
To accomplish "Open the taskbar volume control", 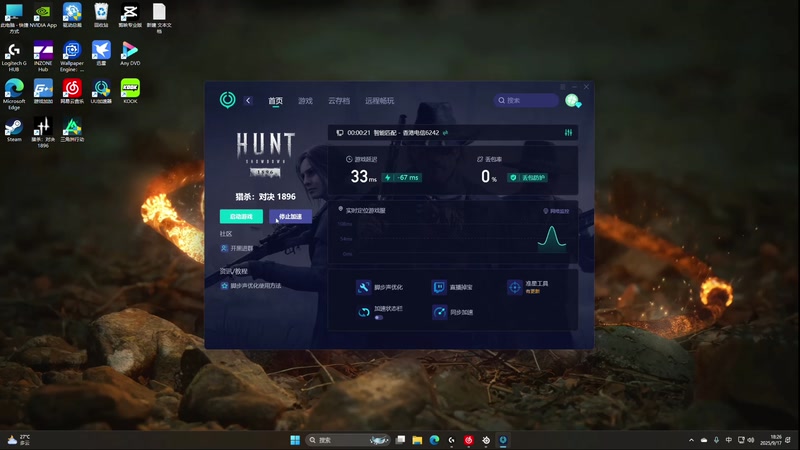I will 751,440.
